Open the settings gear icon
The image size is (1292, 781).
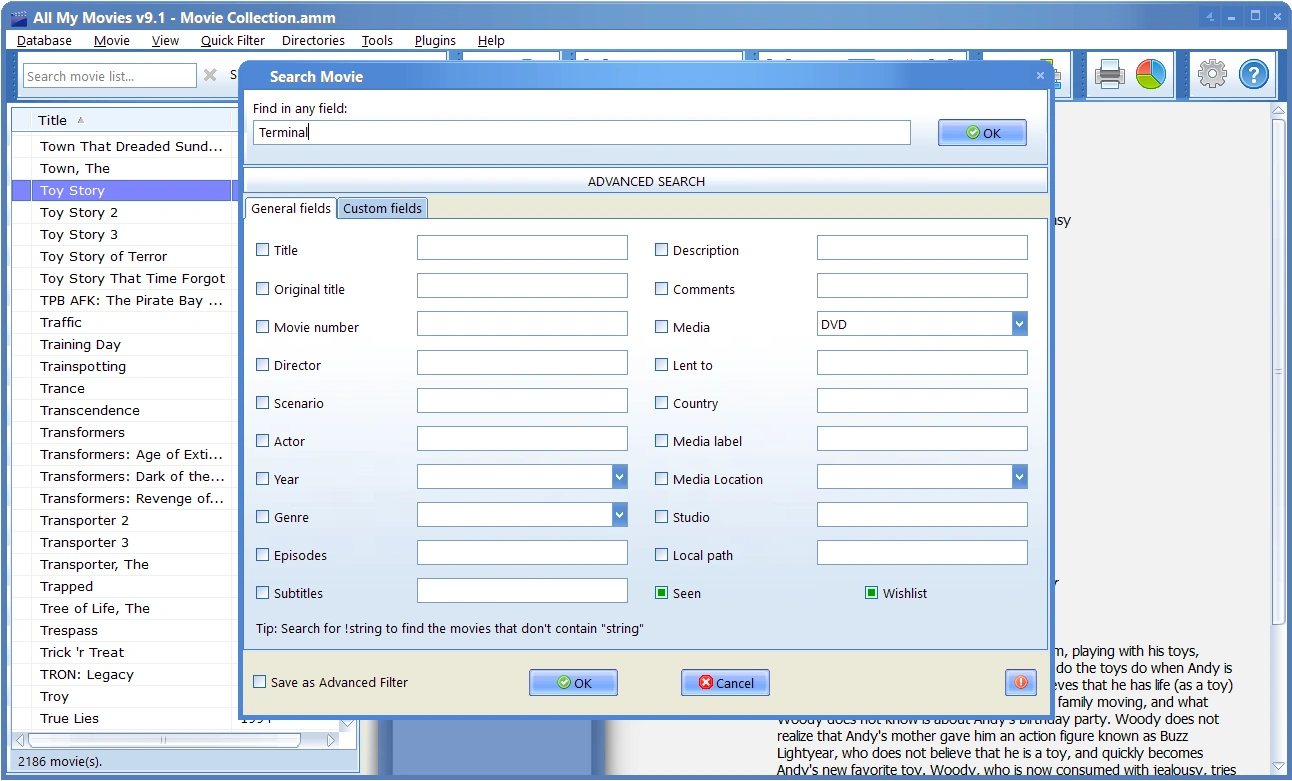[x=1211, y=75]
